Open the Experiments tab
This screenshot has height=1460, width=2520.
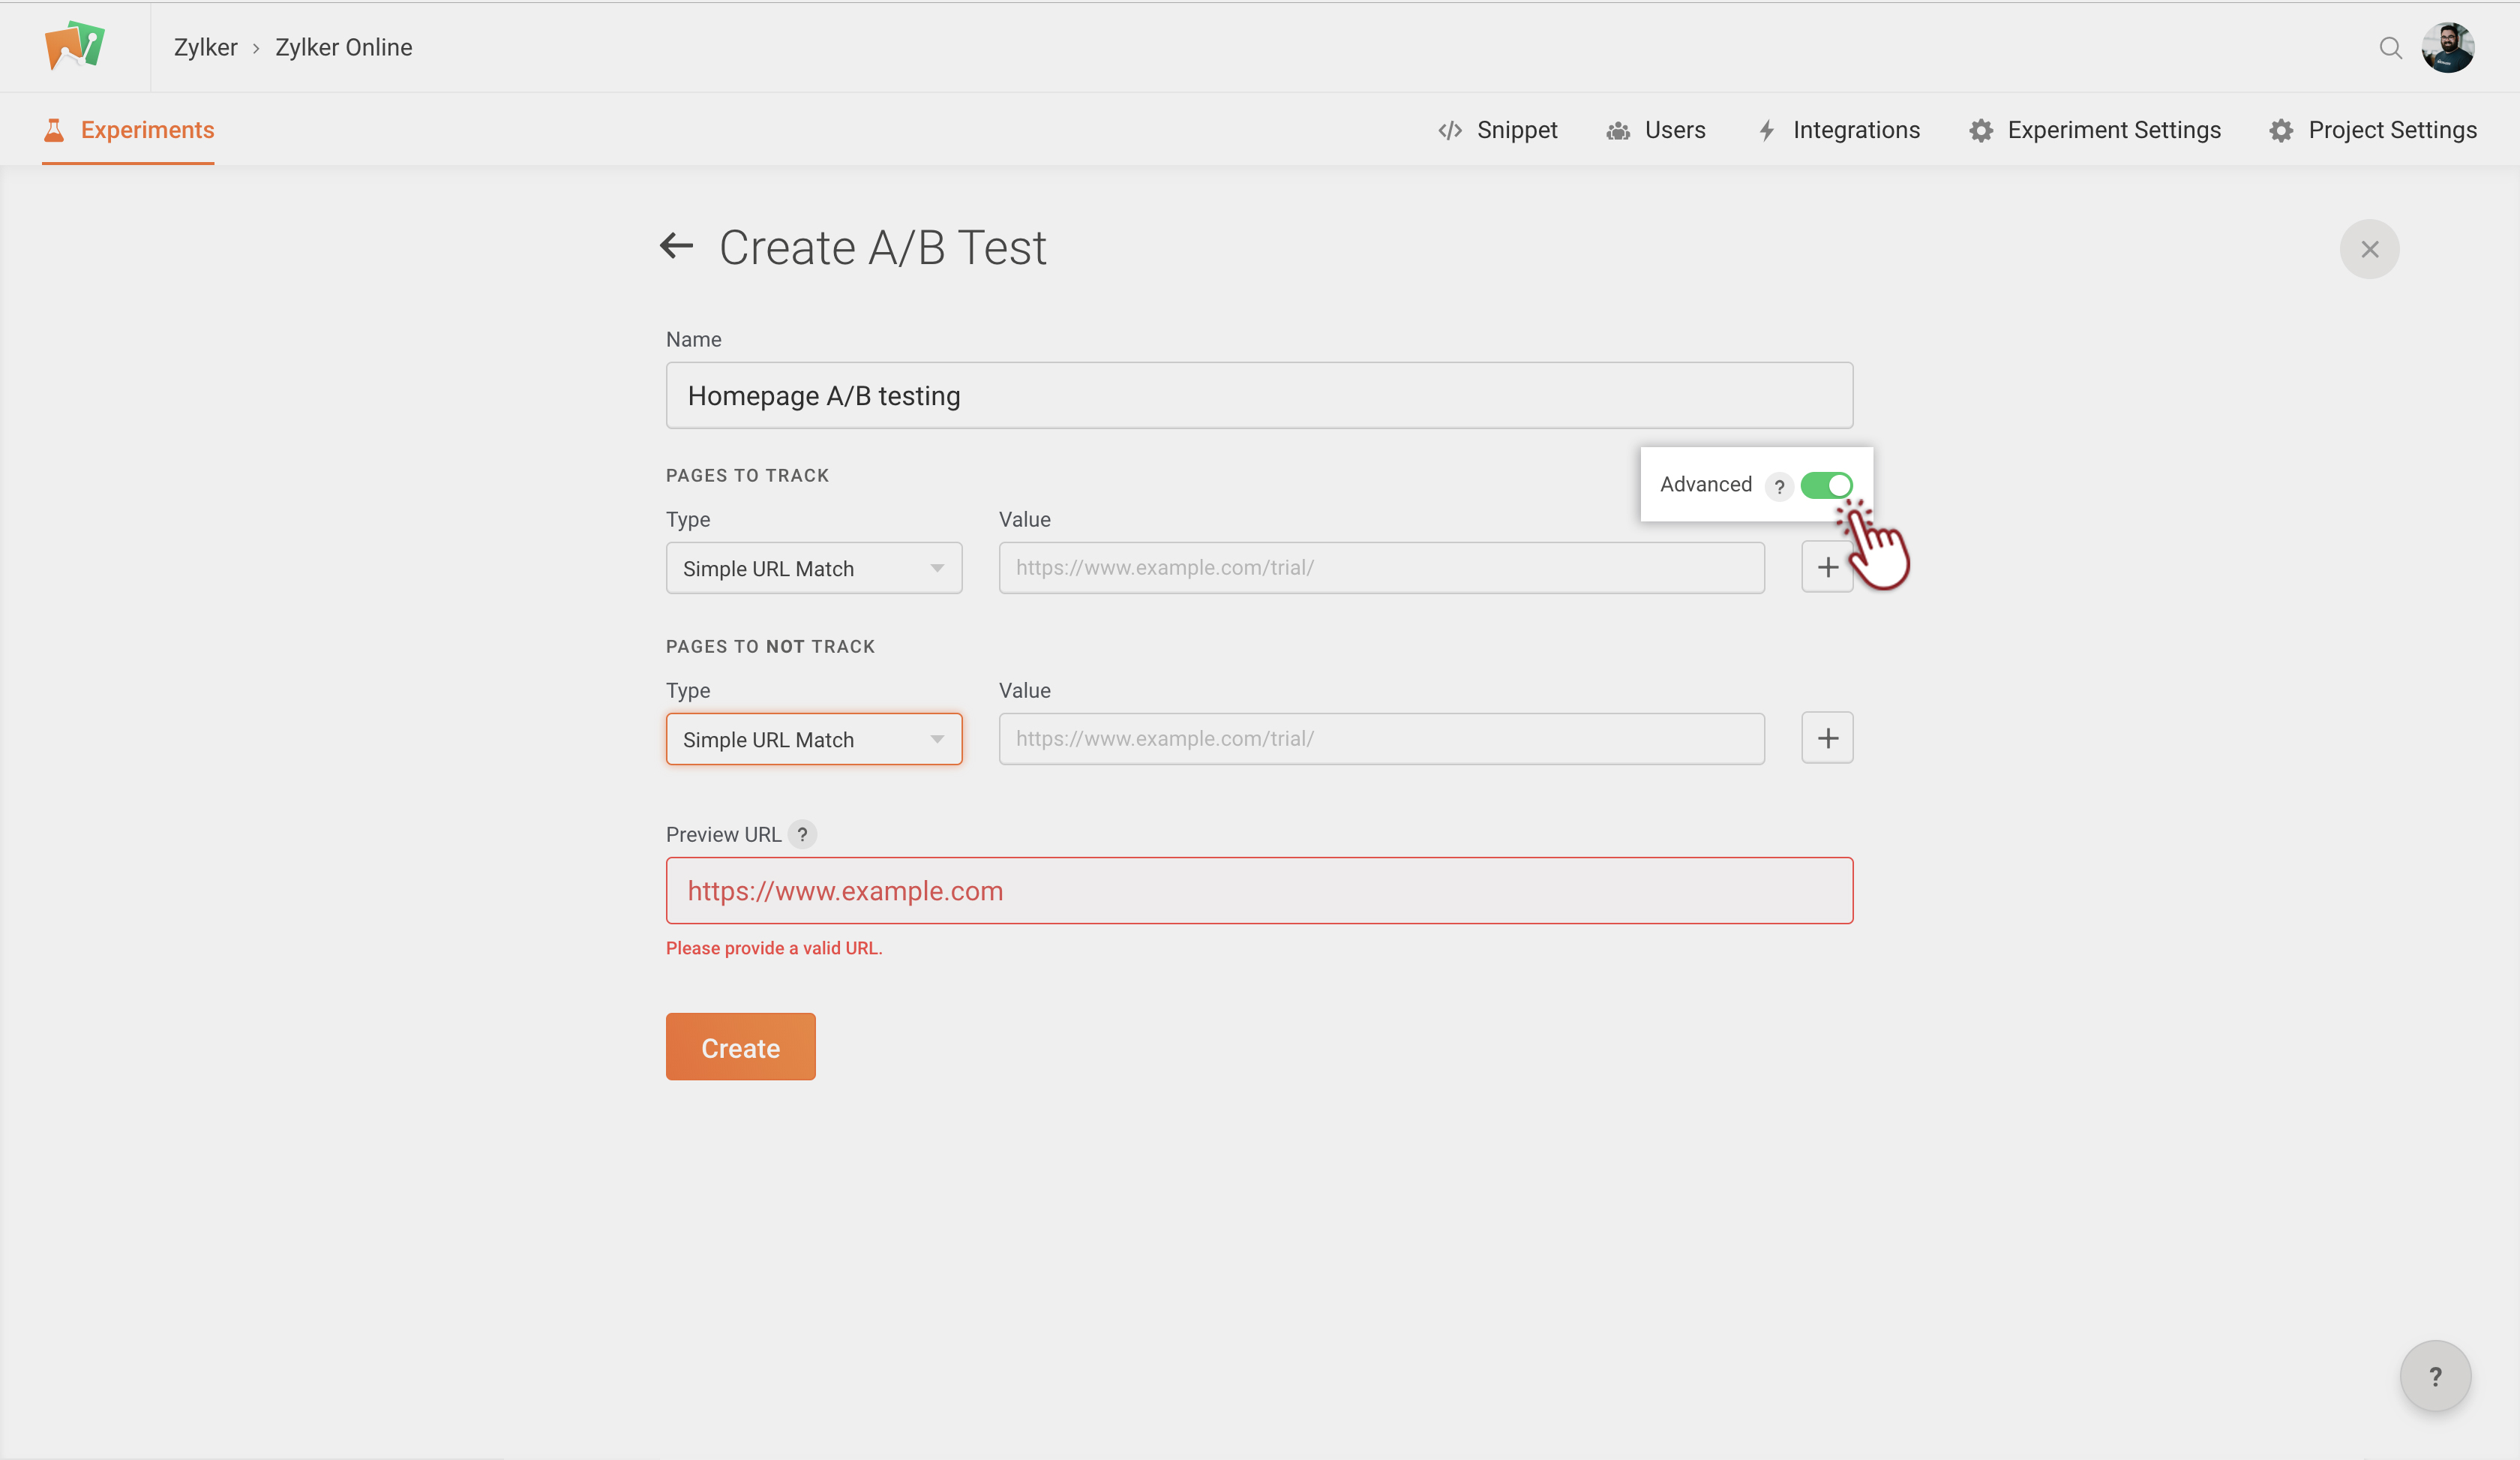129,130
